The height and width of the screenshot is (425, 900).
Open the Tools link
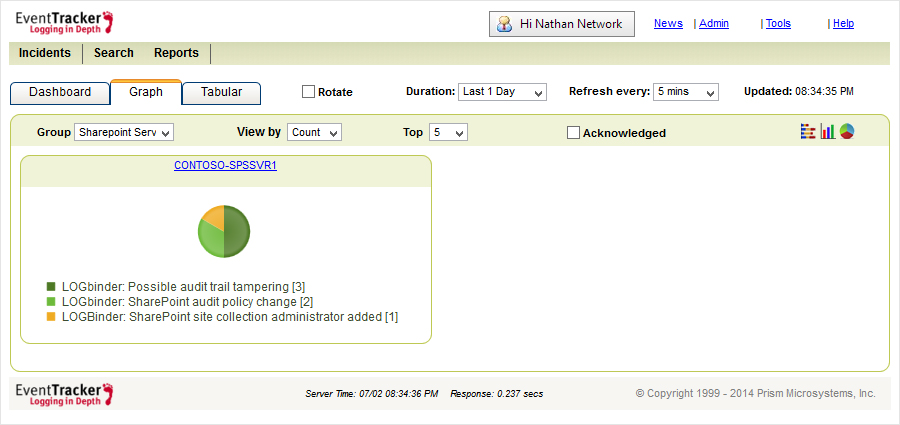coord(778,24)
